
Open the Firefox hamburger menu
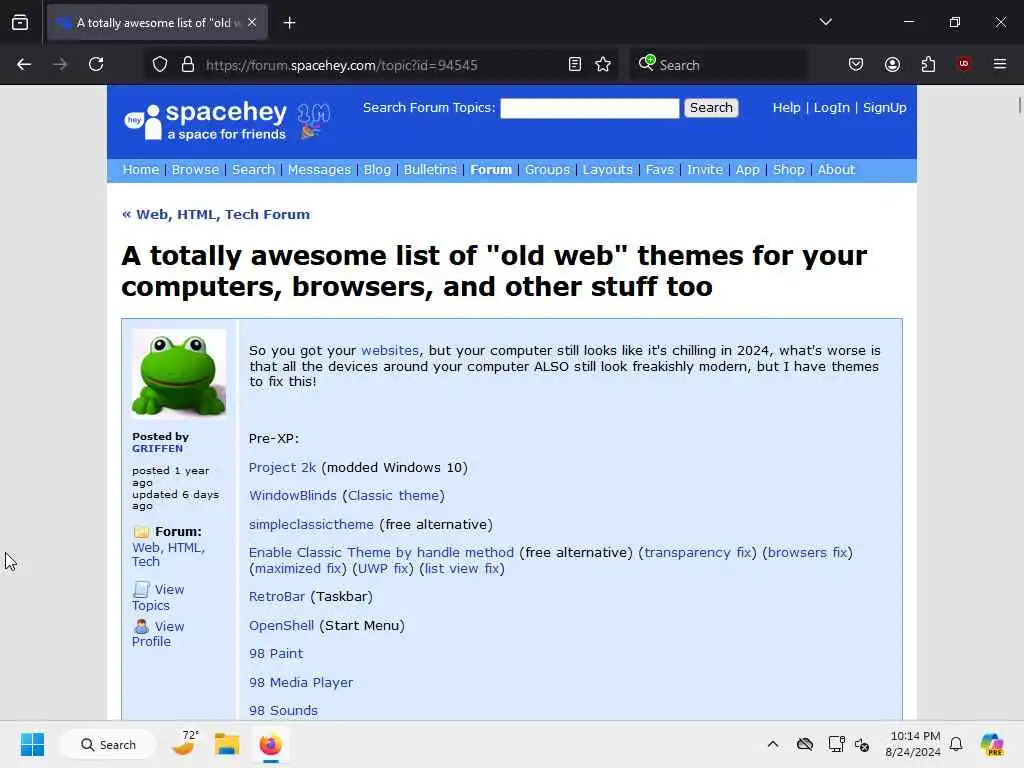click(x=1000, y=64)
